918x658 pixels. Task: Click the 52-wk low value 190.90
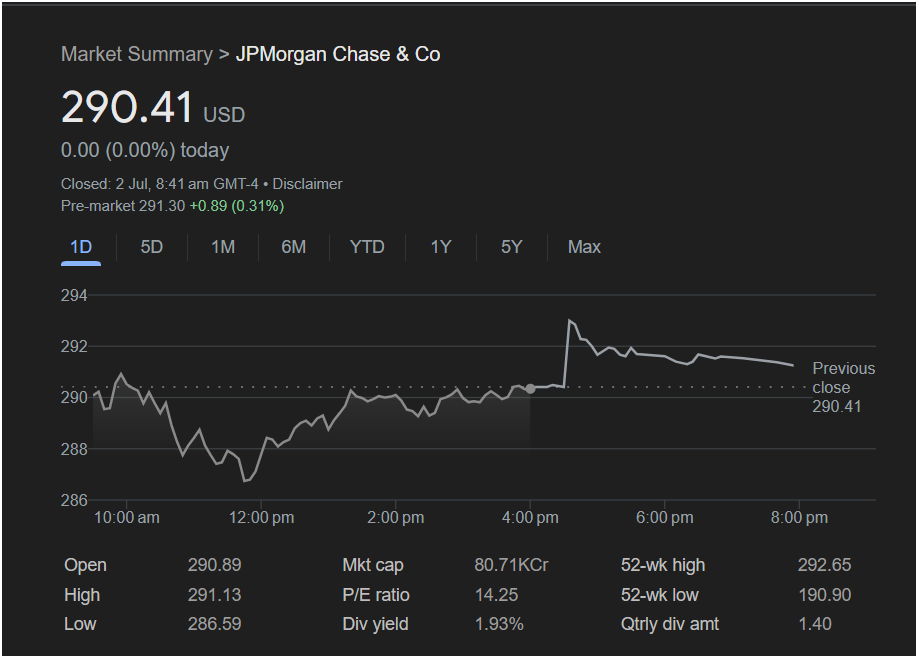(x=825, y=595)
